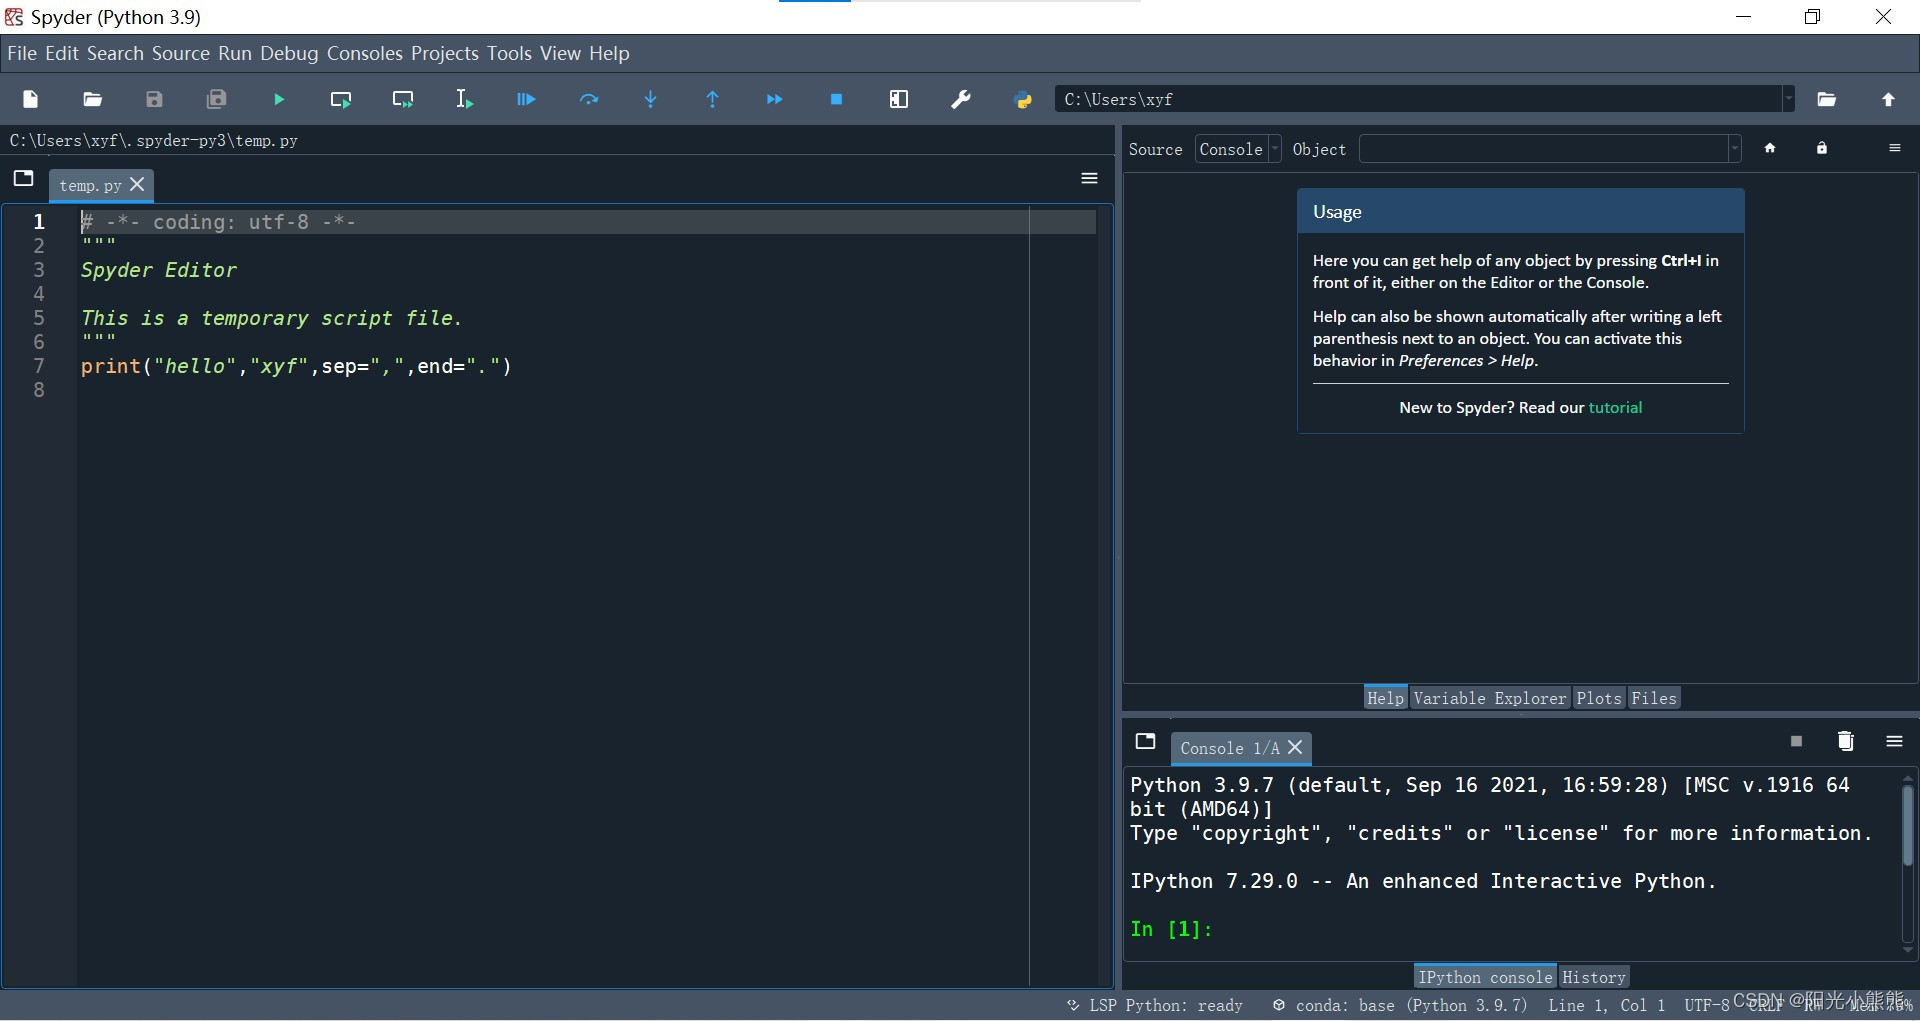Switch to the Plots tab

click(1599, 698)
